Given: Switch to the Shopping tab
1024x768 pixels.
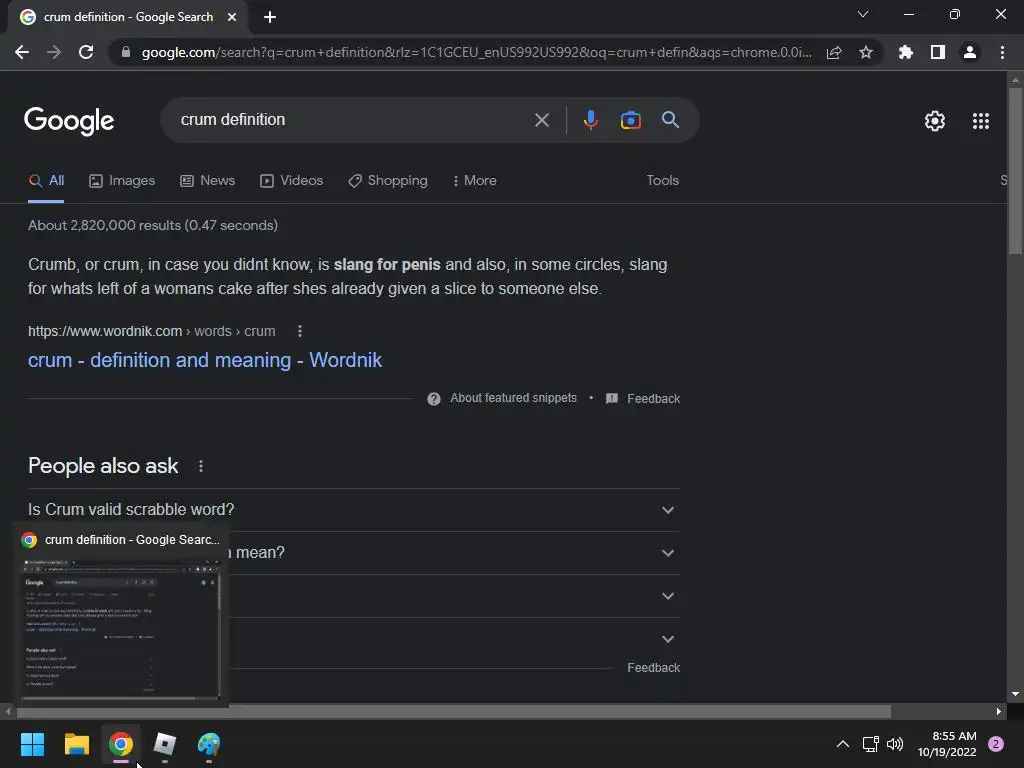Looking at the screenshot, I should click(388, 181).
